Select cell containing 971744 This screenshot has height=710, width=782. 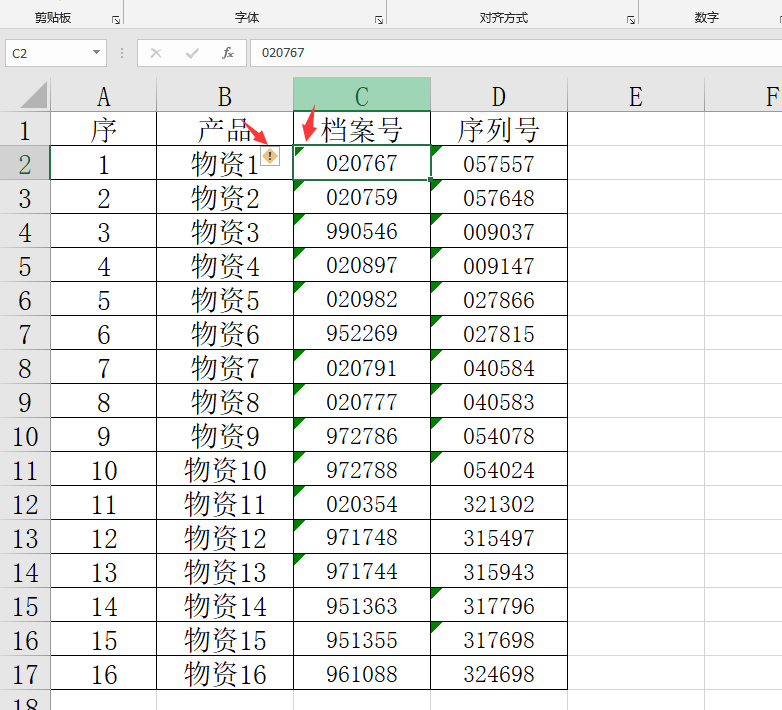[x=362, y=571]
